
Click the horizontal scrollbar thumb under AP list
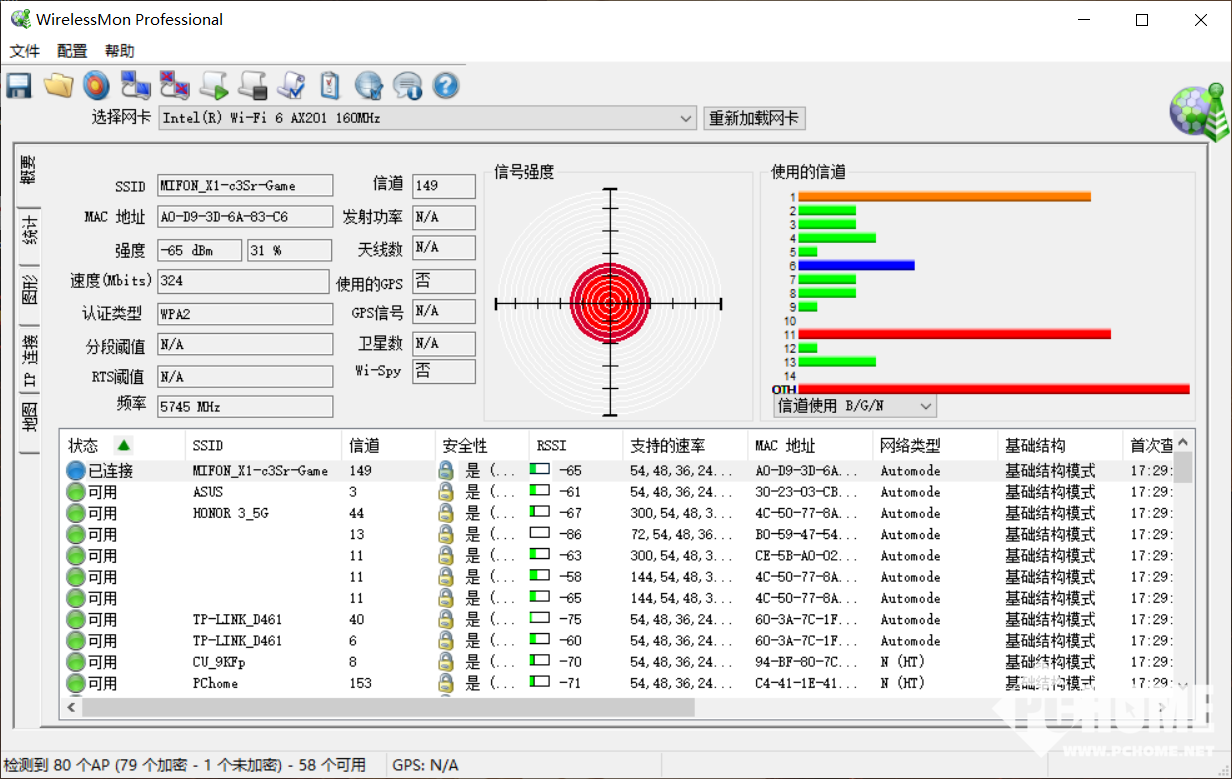tap(388, 707)
